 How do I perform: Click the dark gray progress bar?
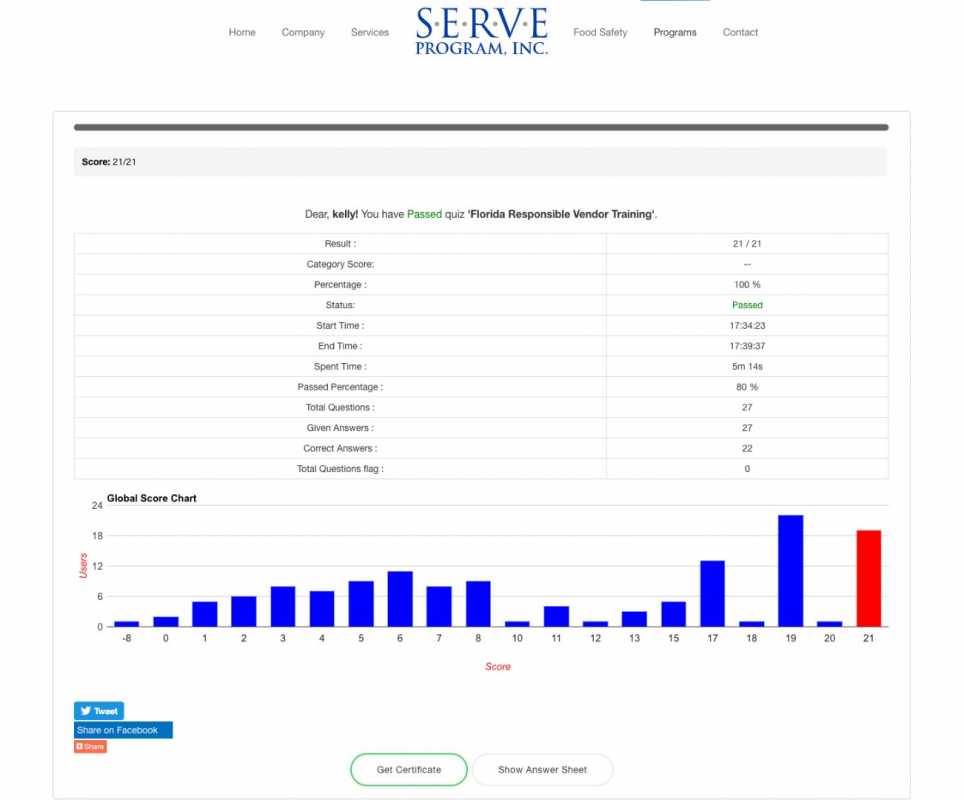481,127
